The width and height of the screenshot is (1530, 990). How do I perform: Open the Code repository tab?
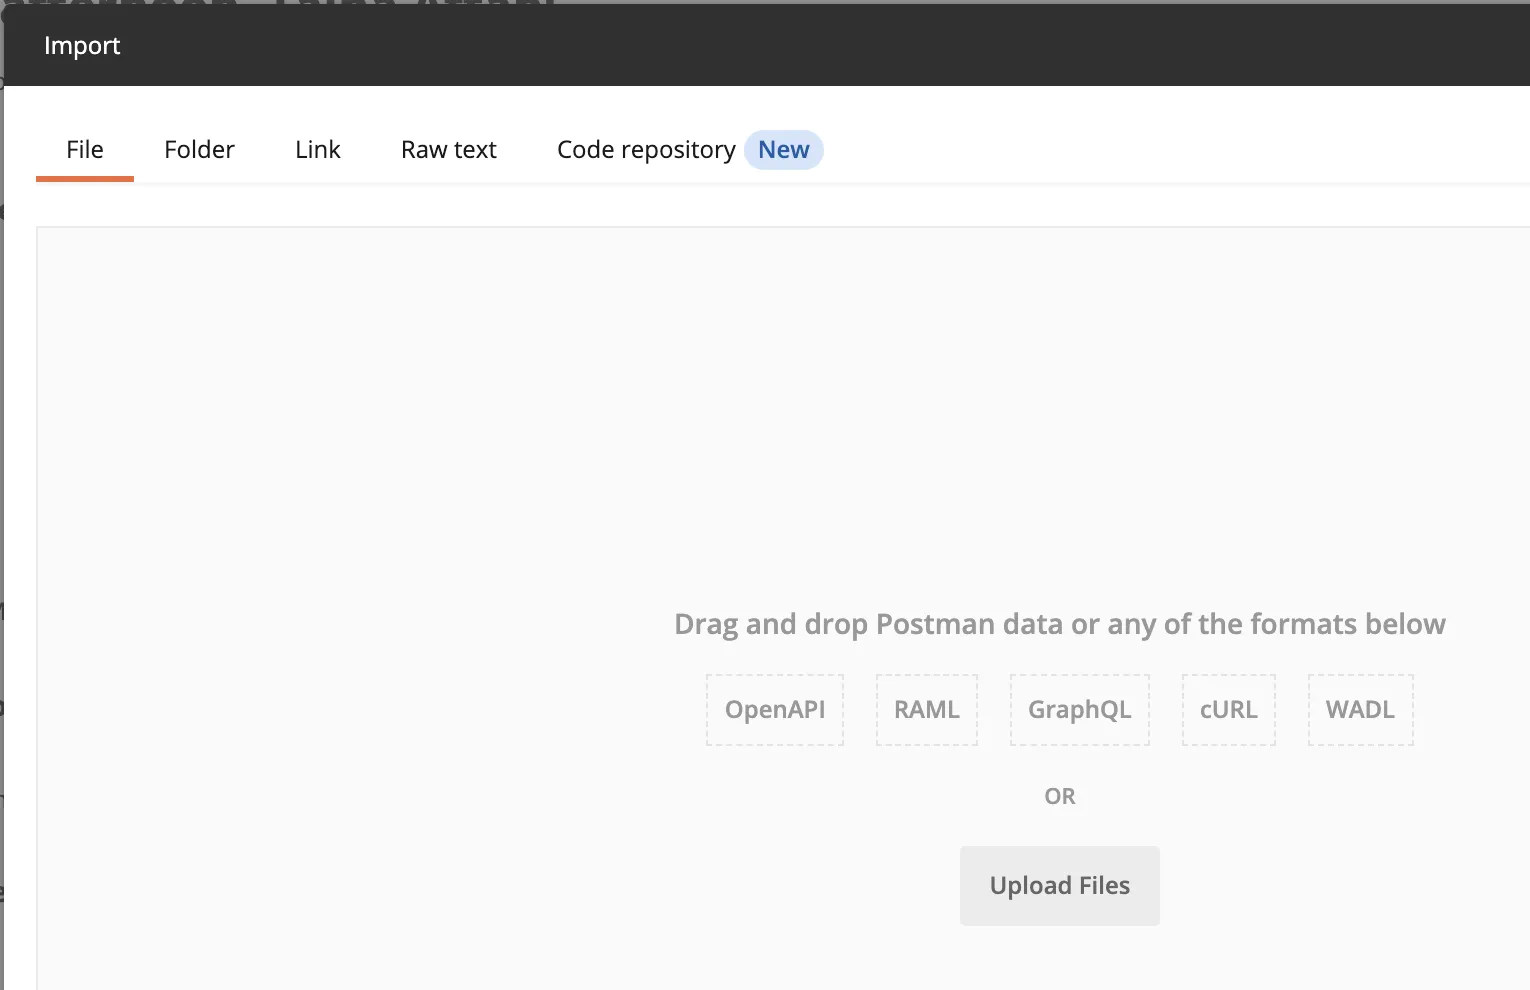tap(646, 150)
